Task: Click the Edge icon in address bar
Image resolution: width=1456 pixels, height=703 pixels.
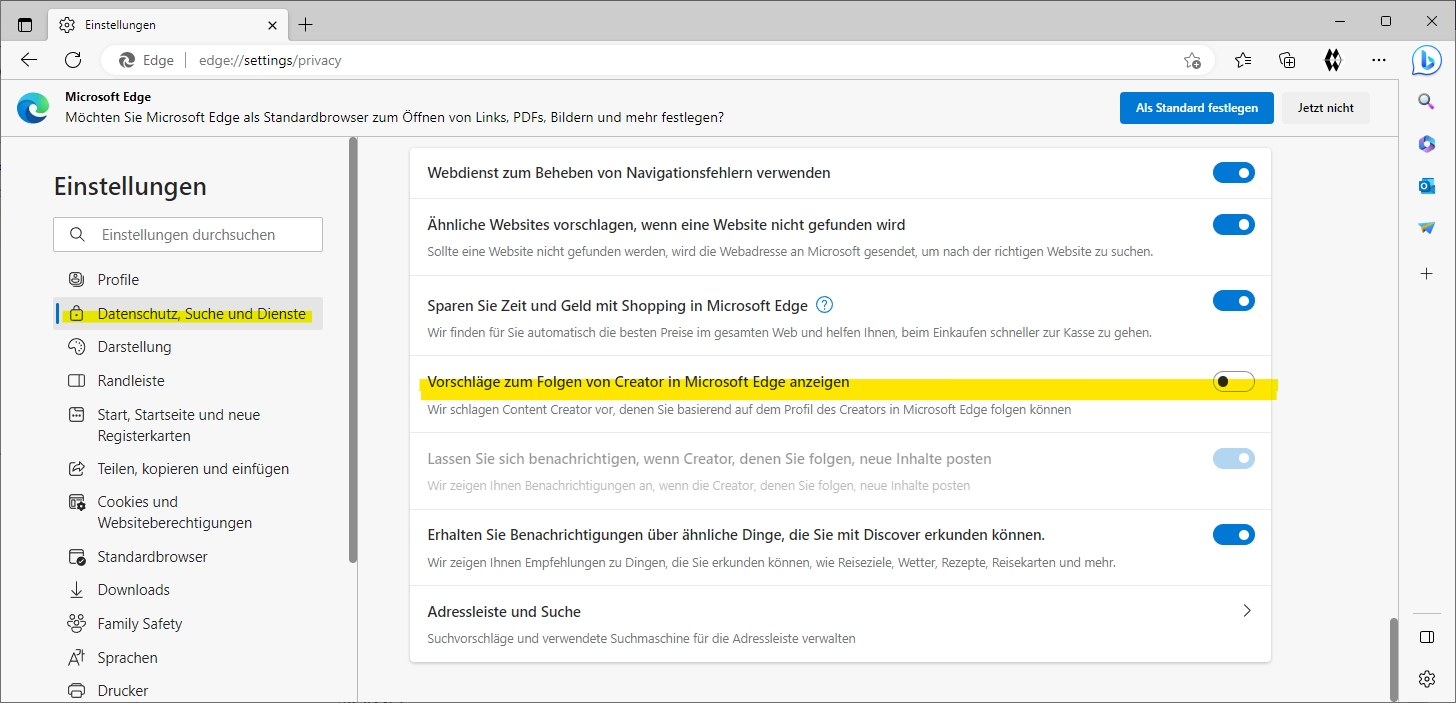Action: (127, 60)
